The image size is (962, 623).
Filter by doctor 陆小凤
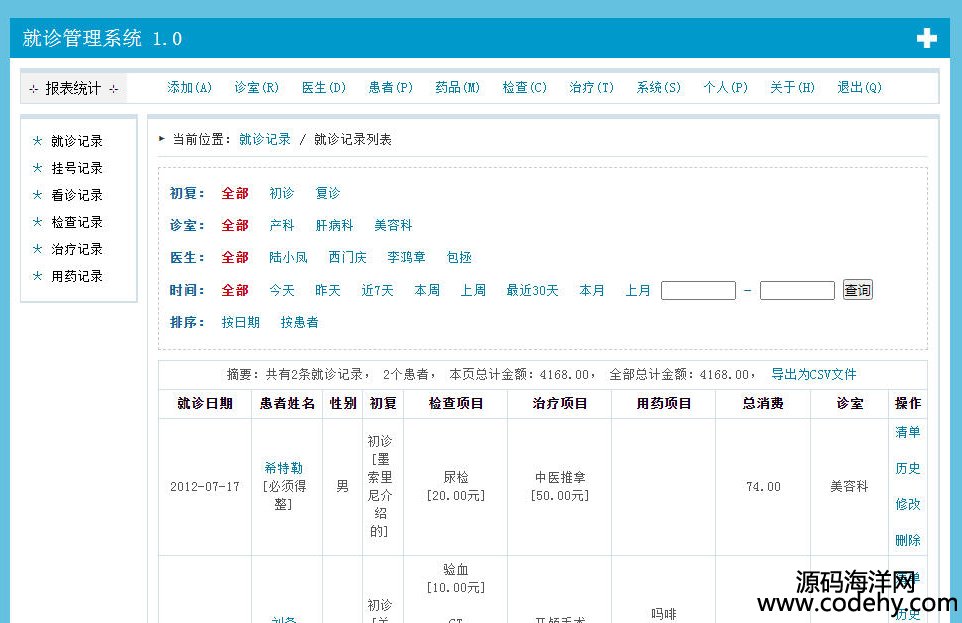click(x=288, y=257)
